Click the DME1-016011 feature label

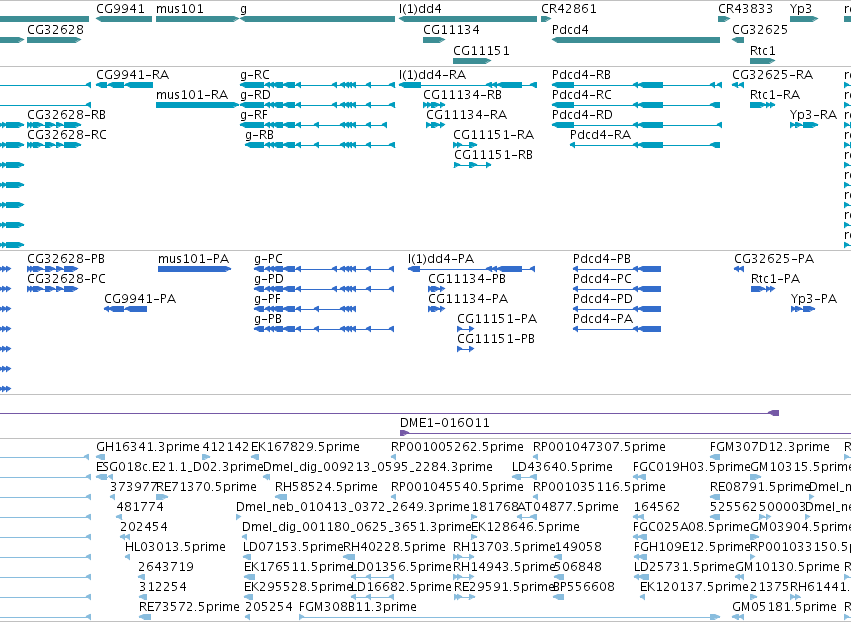pyautogui.click(x=444, y=422)
